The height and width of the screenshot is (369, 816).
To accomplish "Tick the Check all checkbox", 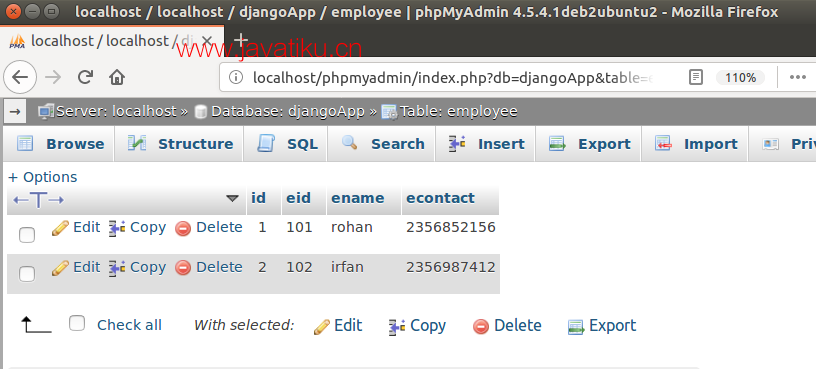I will (x=77, y=323).
